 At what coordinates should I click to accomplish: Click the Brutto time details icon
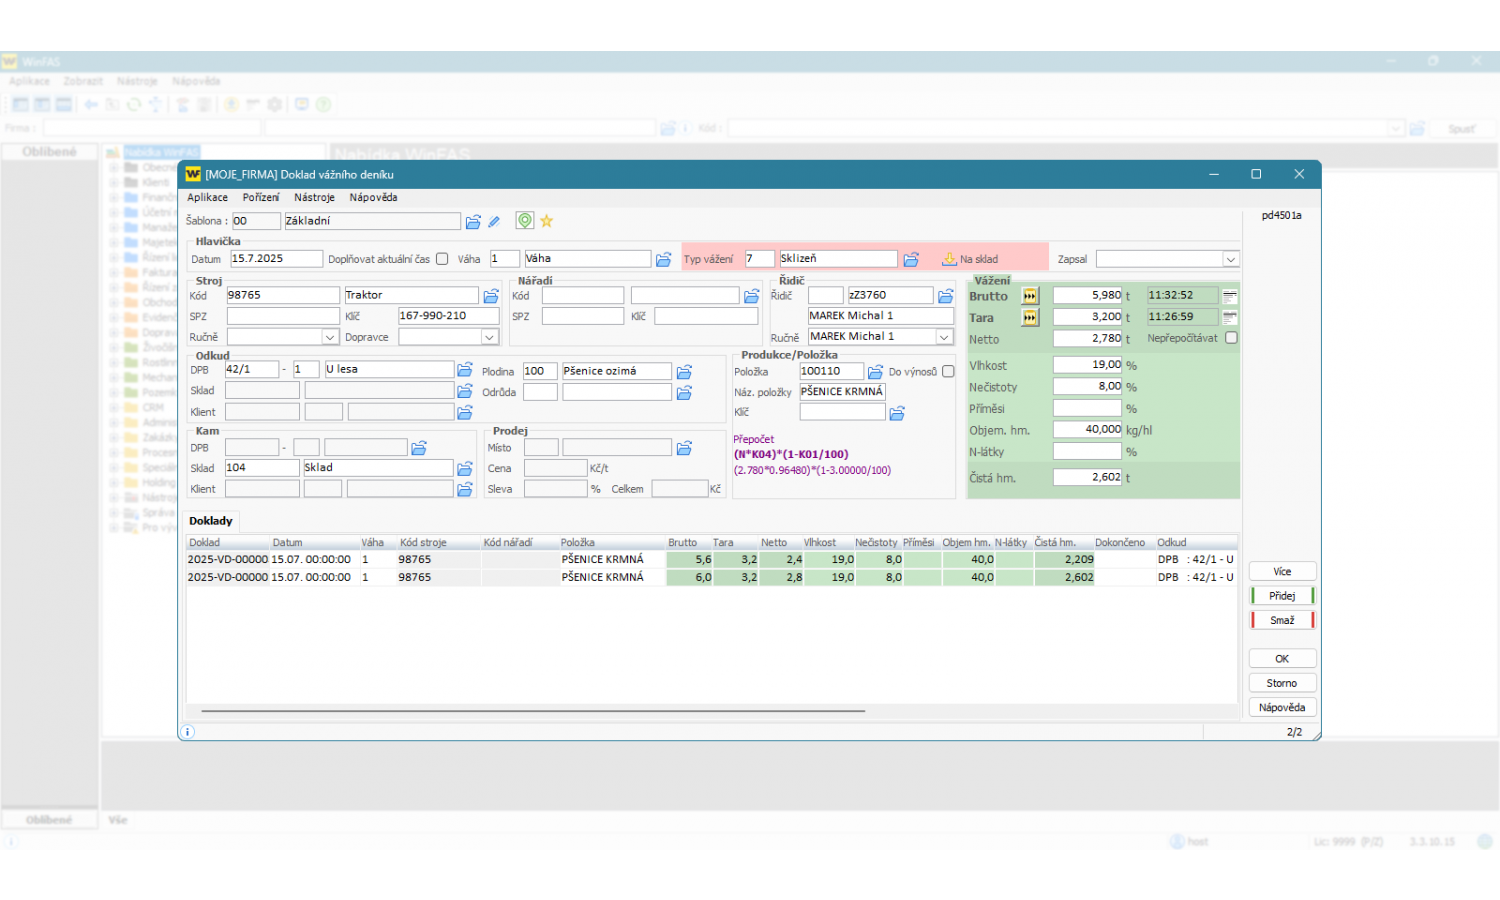coord(1230,296)
